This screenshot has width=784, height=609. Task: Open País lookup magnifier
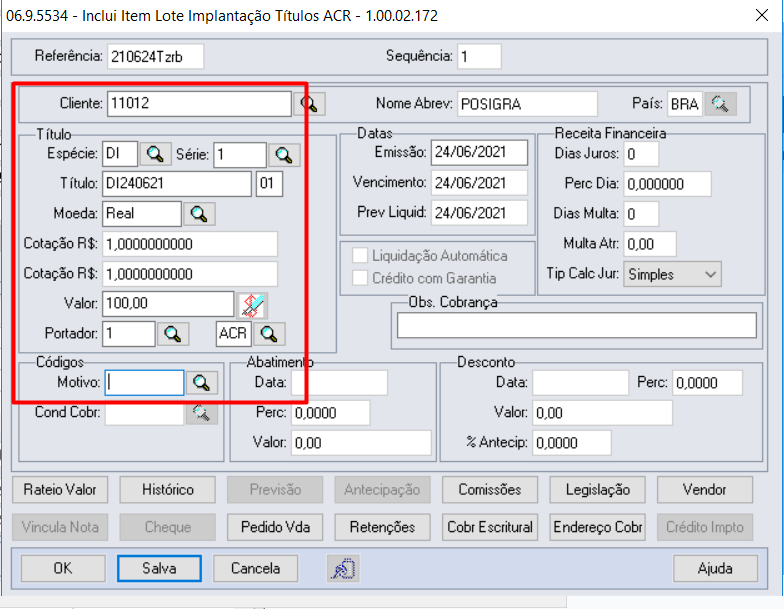[720, 104]
